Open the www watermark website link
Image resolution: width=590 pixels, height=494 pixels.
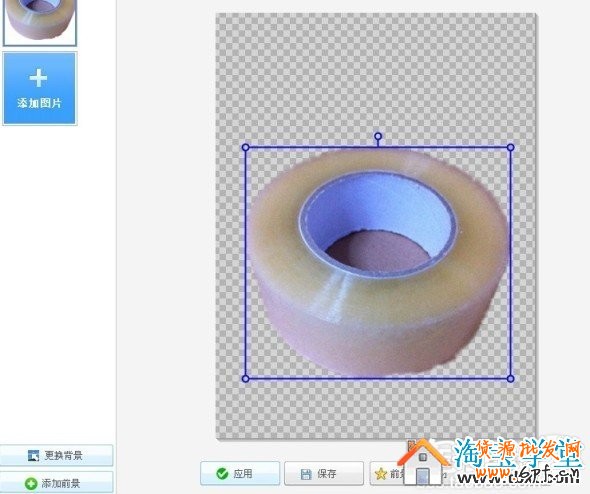coord(519,477)
